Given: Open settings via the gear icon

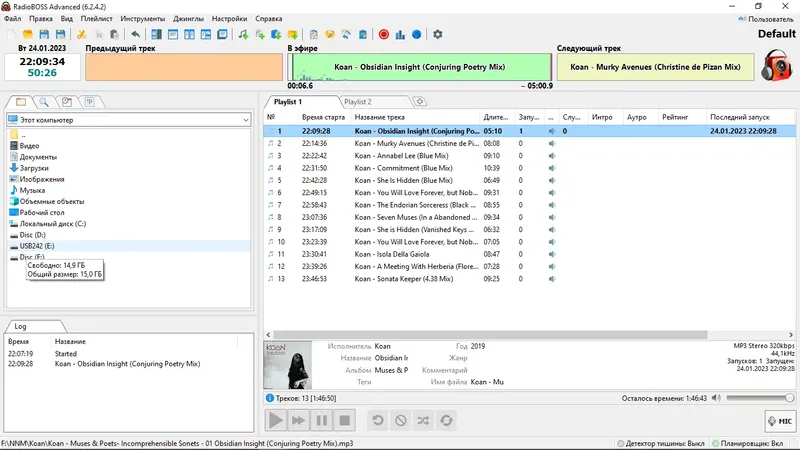Looking at the screenshot, I should tap(438, 34).
